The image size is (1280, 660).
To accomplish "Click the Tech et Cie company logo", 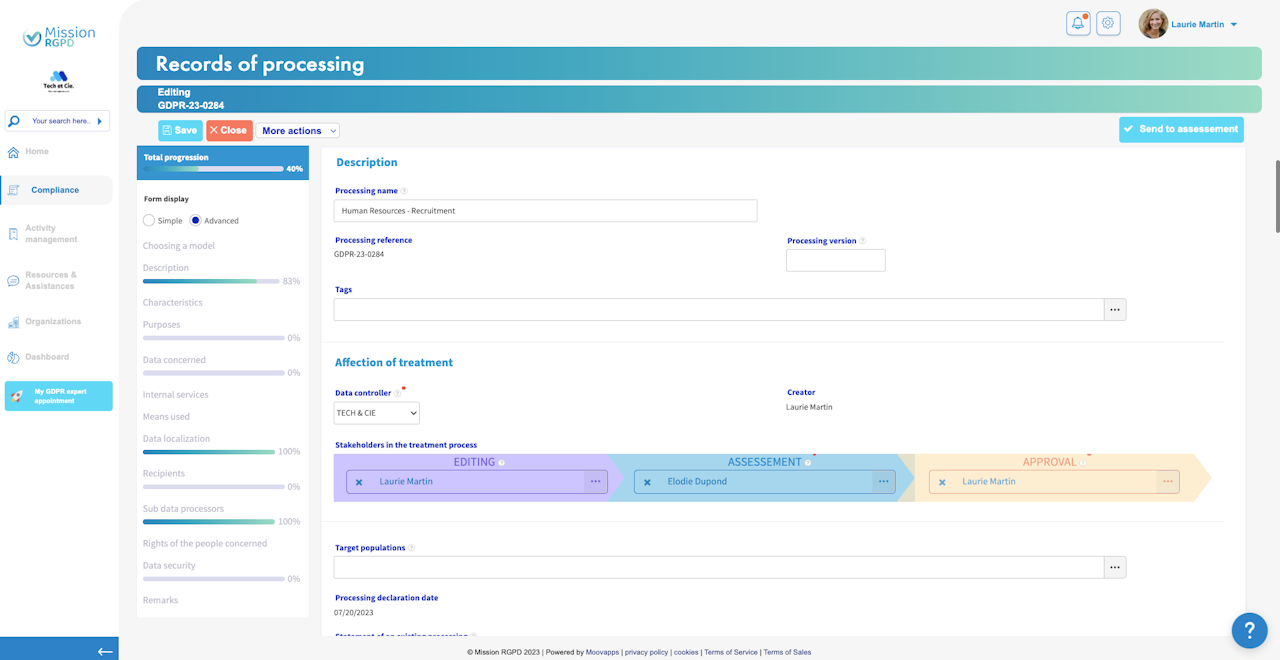I will (58, 81).
